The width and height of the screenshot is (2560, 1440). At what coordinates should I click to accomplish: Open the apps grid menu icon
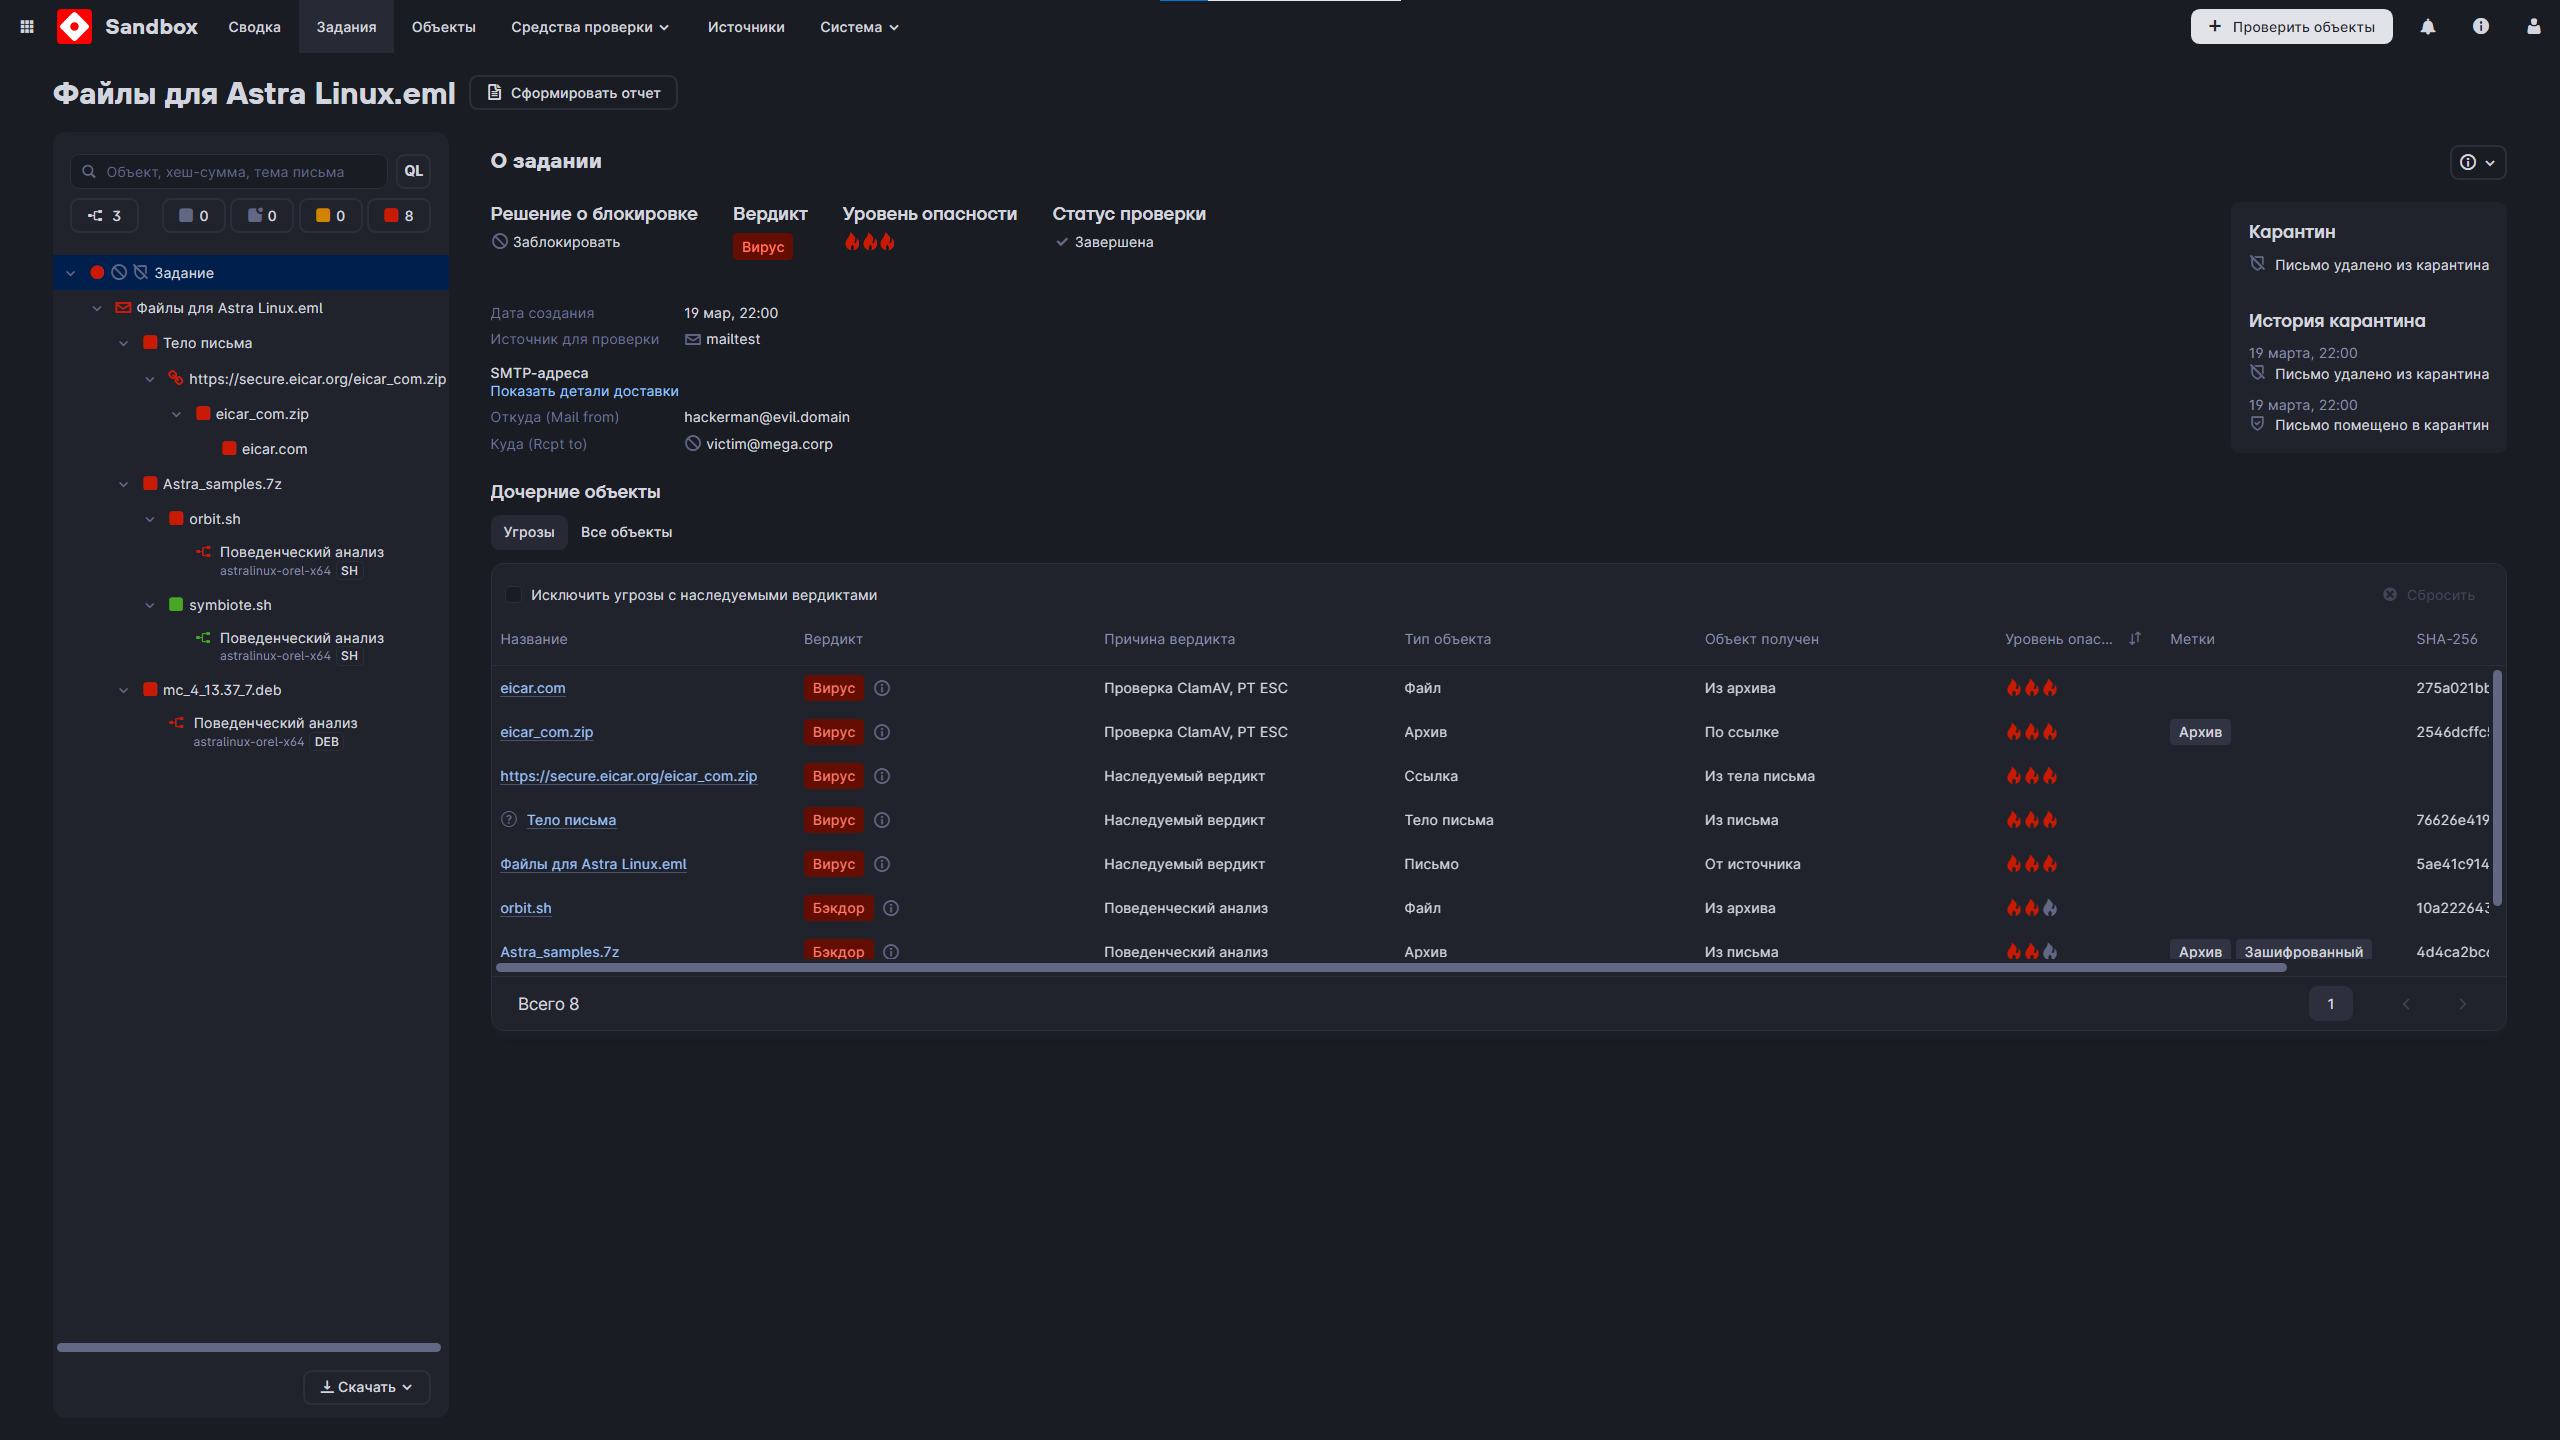[x=27, y=27]
